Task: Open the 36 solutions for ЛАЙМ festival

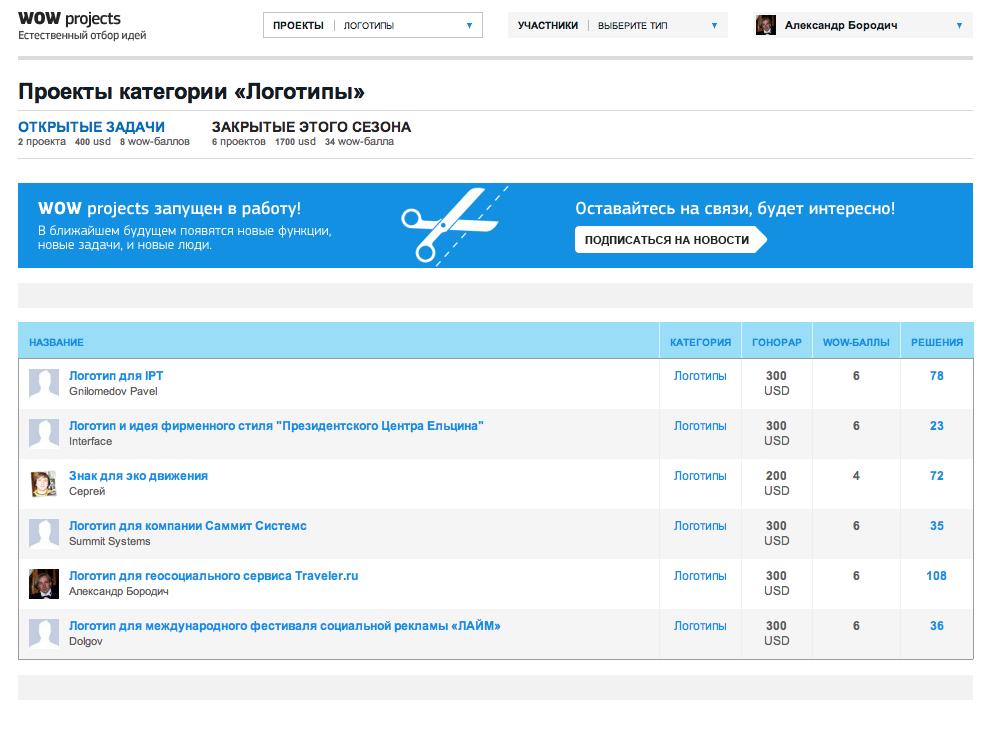Action: [x=937, y=626]
